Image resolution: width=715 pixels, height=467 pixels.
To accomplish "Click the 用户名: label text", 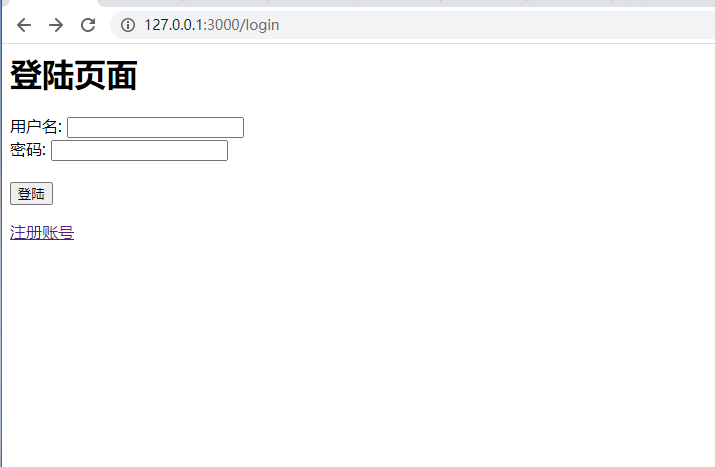I will coord(36,127).
